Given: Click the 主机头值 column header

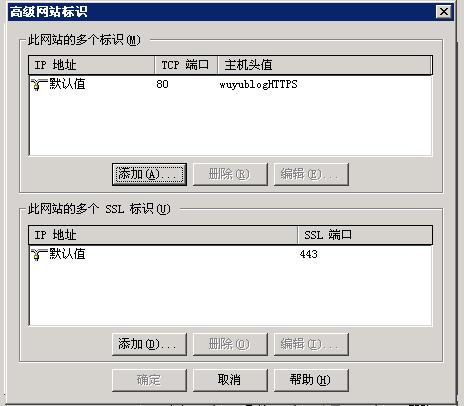Looking at the screenshot, I should pyautogui.click(x=325, y=65).
